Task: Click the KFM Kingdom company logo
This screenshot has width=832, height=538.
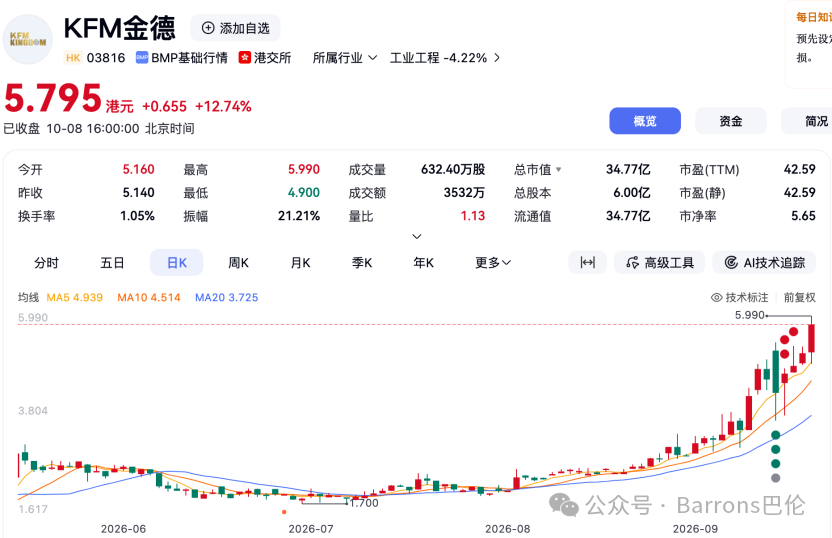Action: point(28,39)
